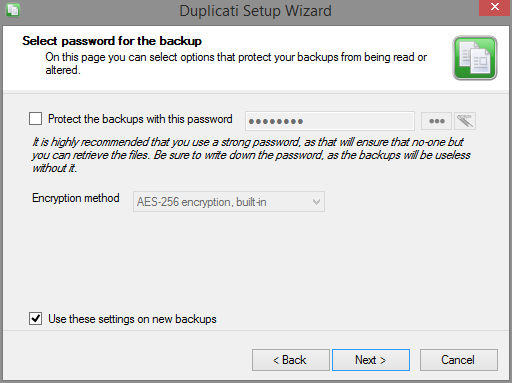
Task: Show password using the three dots button
Action: pyautogui.click(x=436, y=121)
